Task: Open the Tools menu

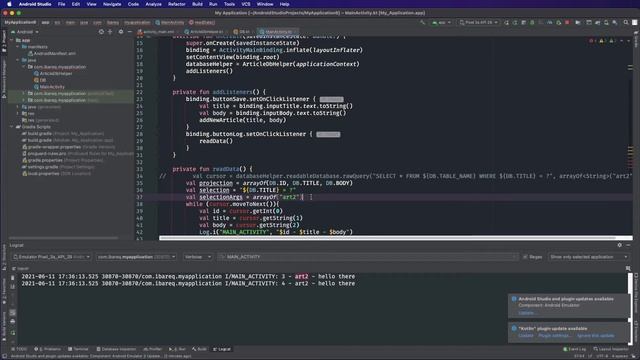Action: [229, 4]
